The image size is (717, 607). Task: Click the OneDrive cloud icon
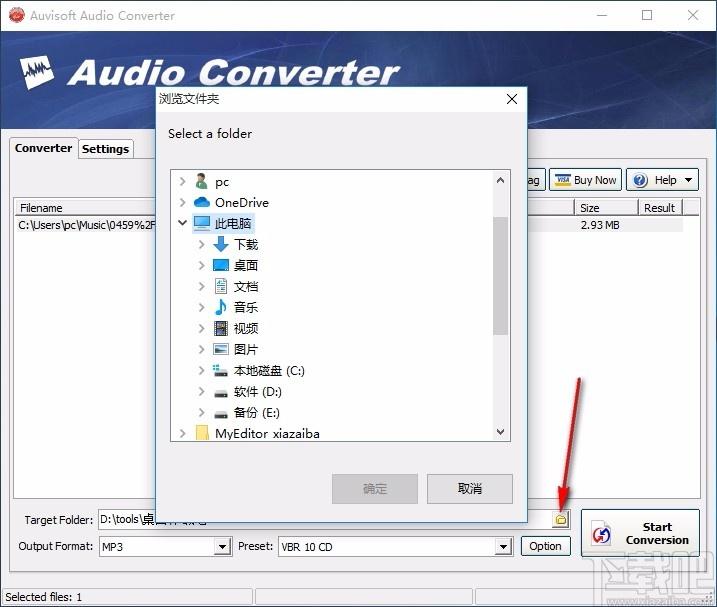pyautogui.click(x=202, y=202)
